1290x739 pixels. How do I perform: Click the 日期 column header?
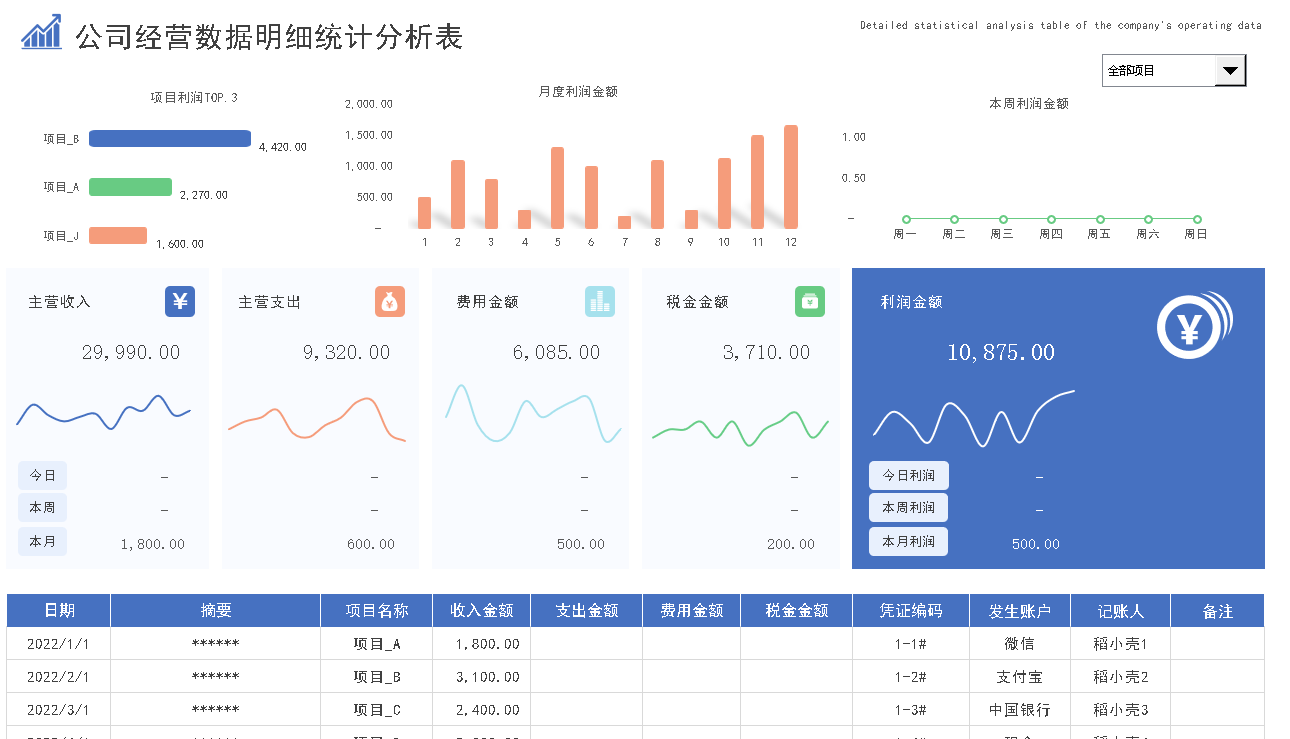point(59,611)
